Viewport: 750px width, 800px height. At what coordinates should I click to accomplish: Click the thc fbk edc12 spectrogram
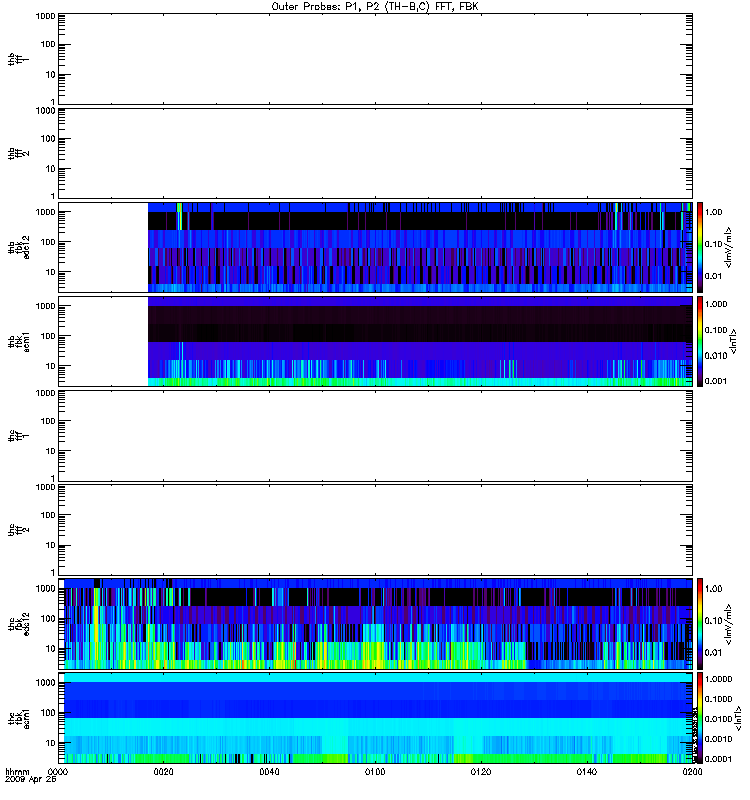coord(376,623)
